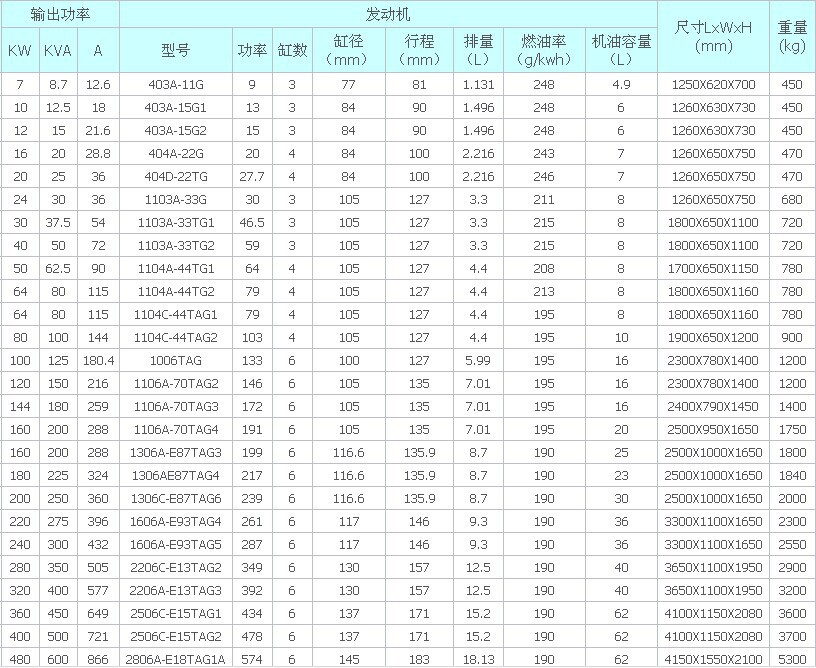Select model cell 2206A-E13TAG3
The height and width of the screenshot is (668, 816).
pyautogui.click(x=176, y=590)
